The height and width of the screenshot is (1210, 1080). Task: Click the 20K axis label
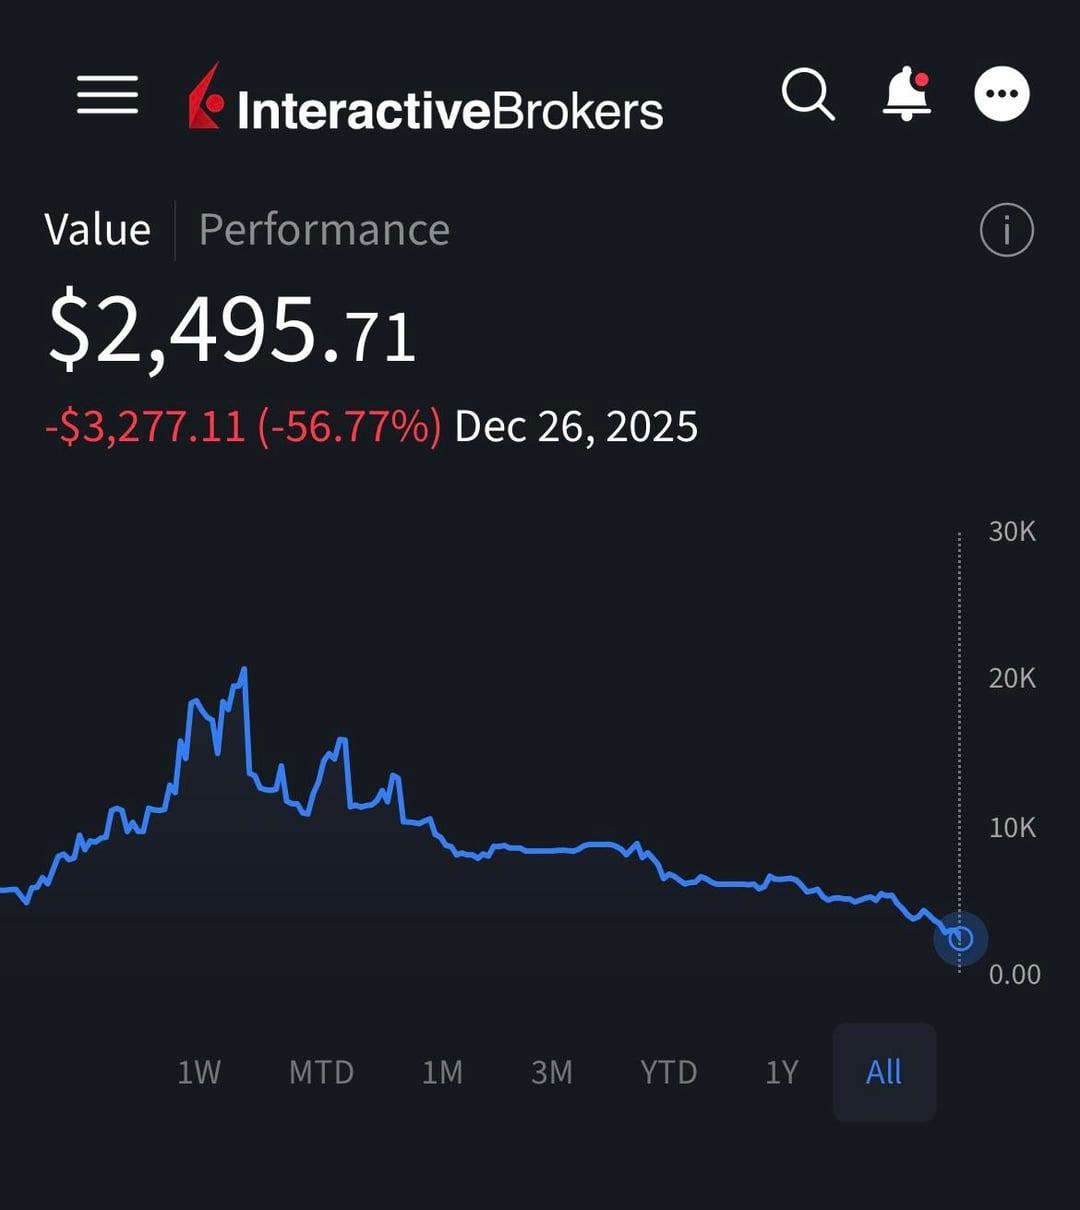tap(1012, 678)
